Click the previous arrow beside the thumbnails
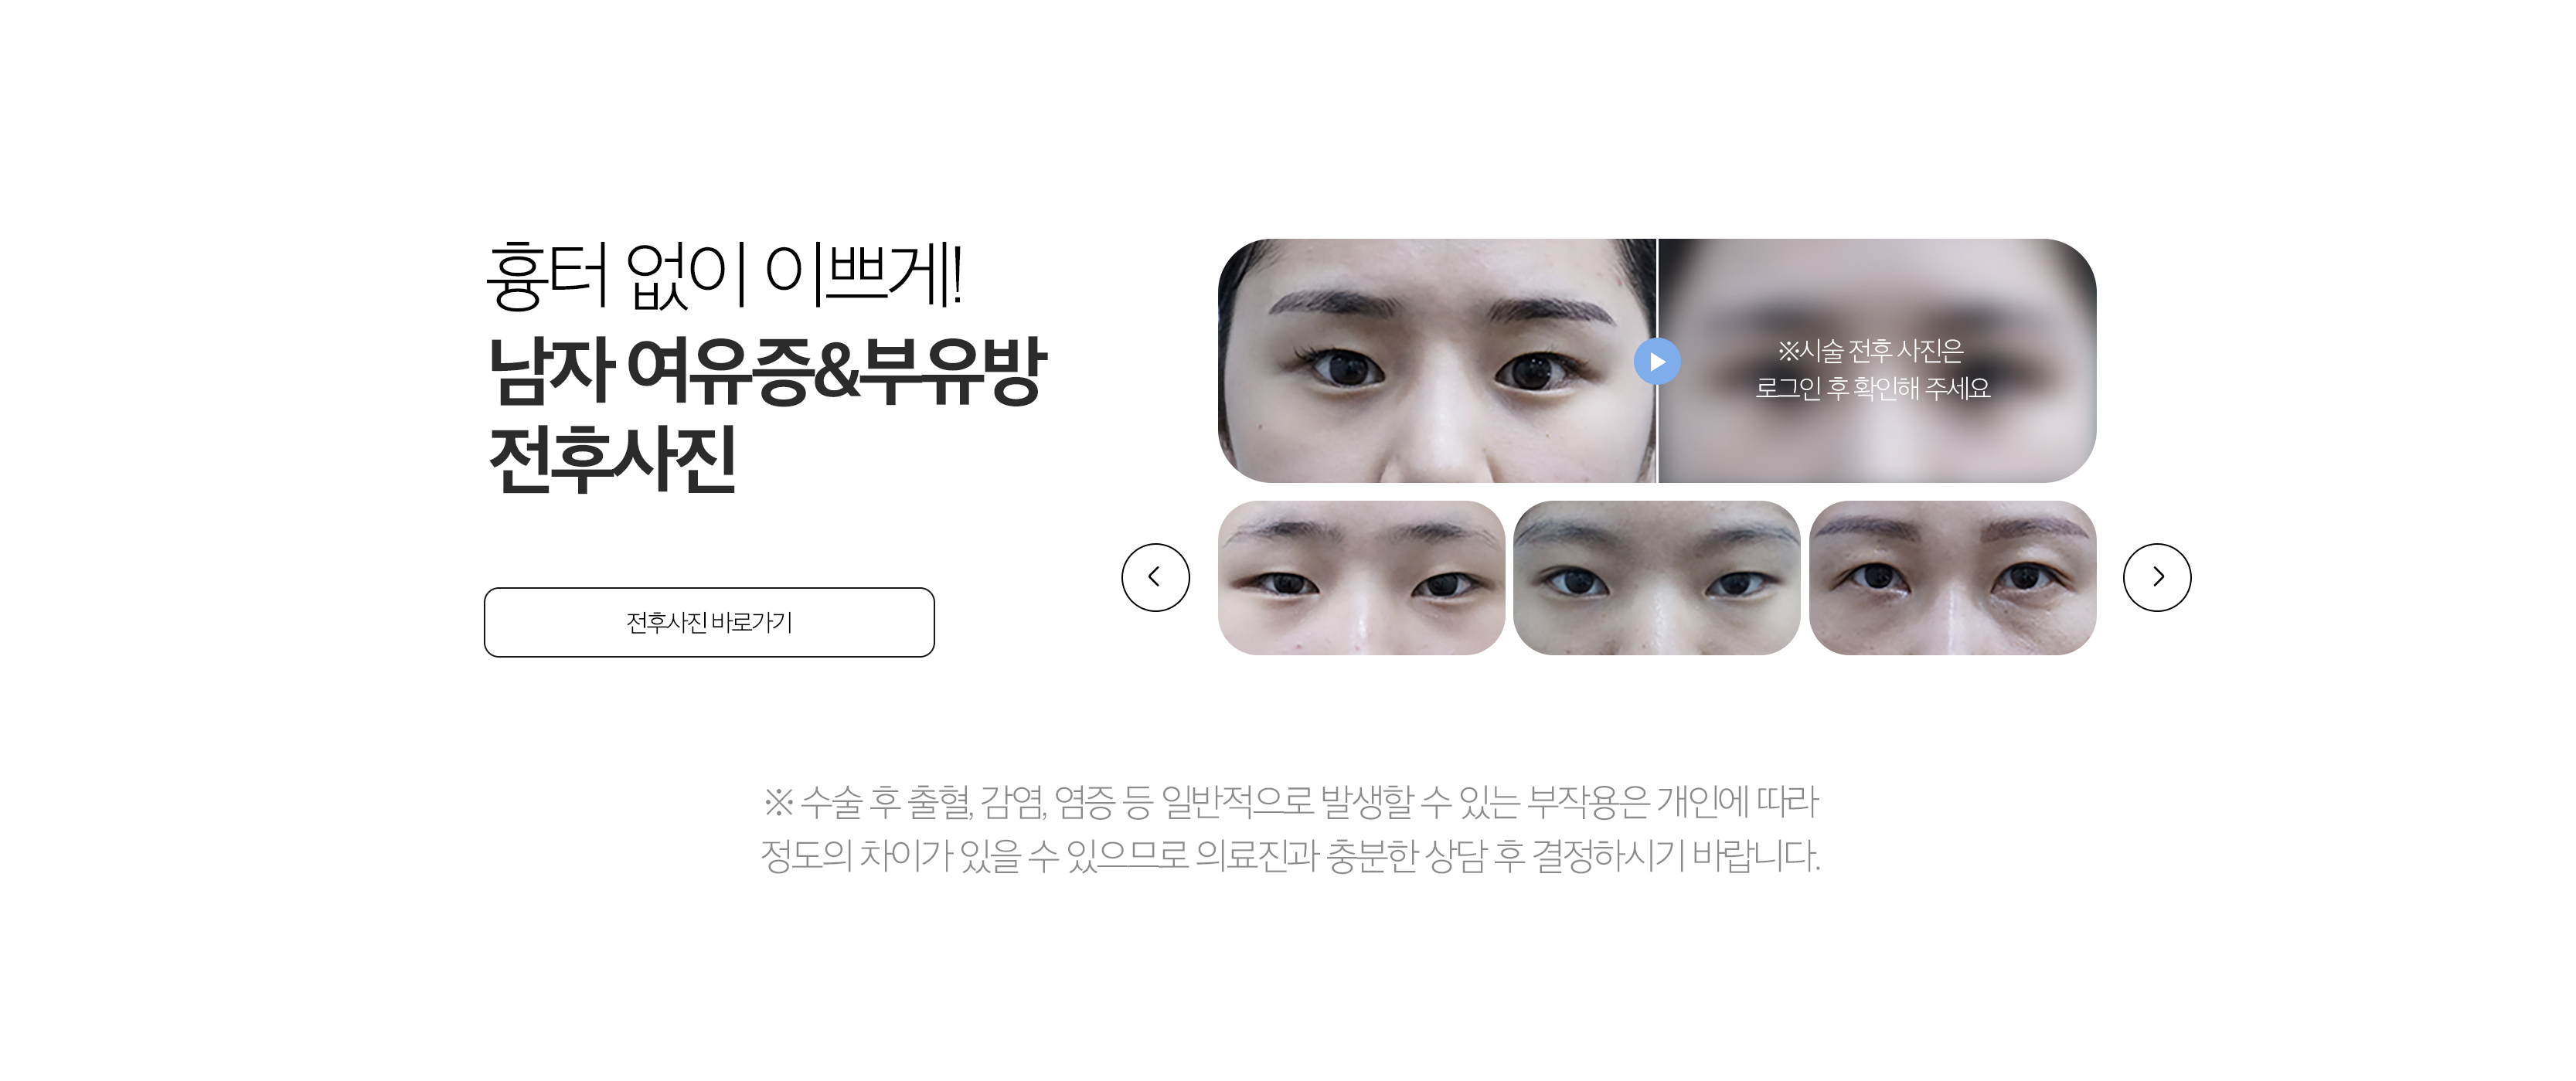This screenshot has height=1081, width=2576. 1155,577
